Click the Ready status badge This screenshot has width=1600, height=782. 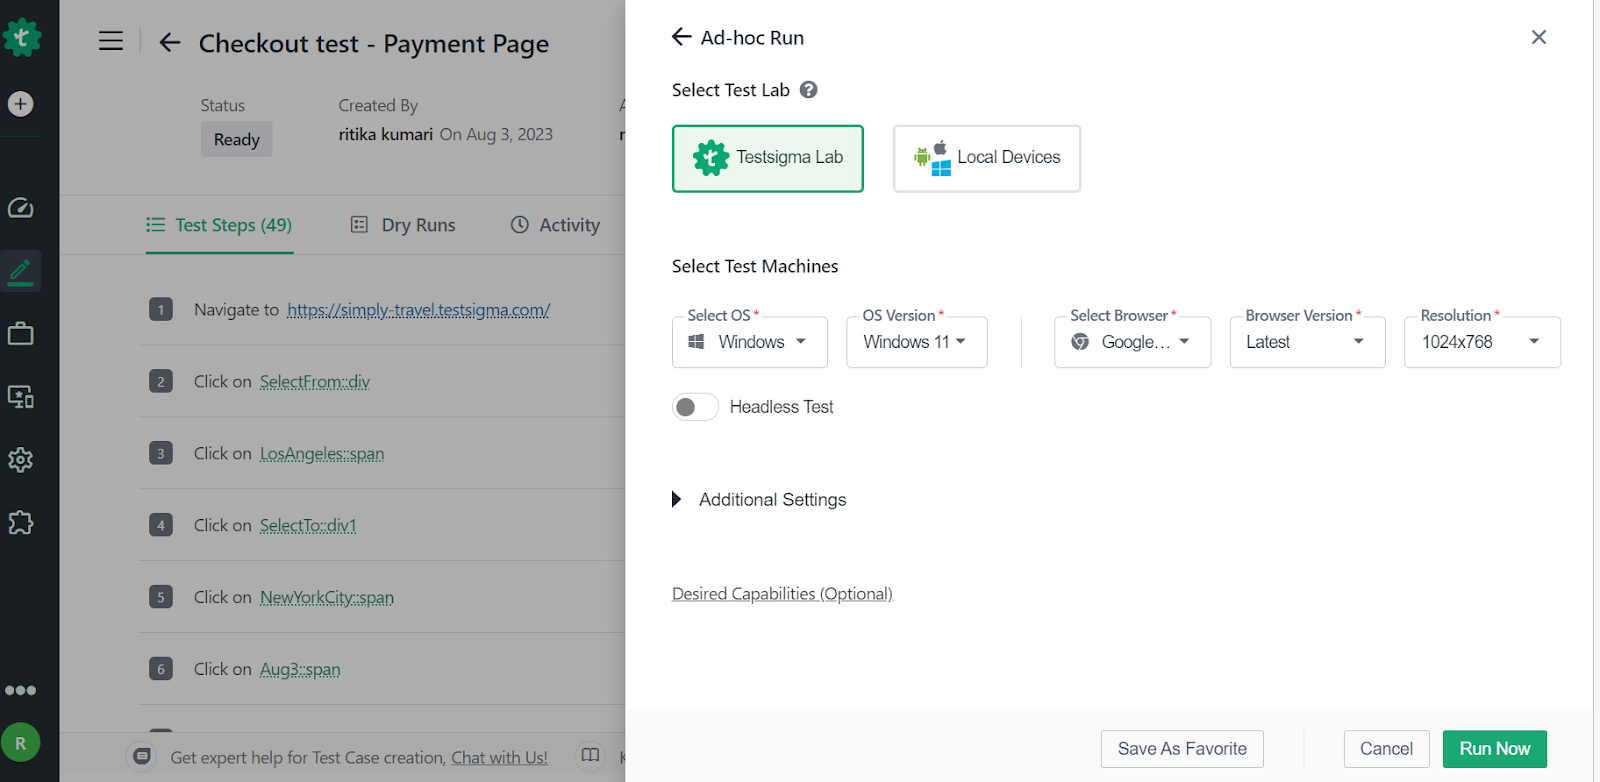tap(236, 140)
